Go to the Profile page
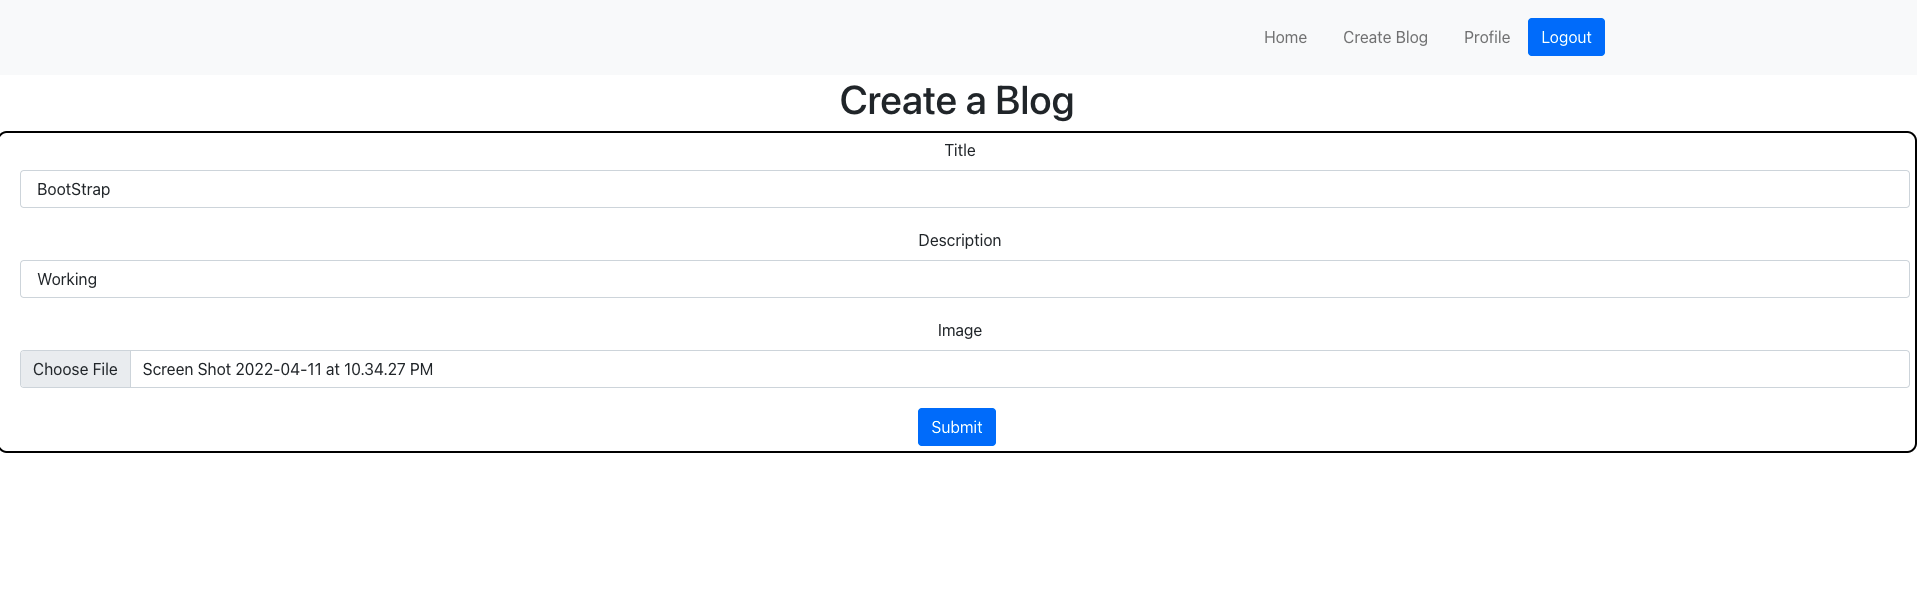 (x=1486, y=37)
